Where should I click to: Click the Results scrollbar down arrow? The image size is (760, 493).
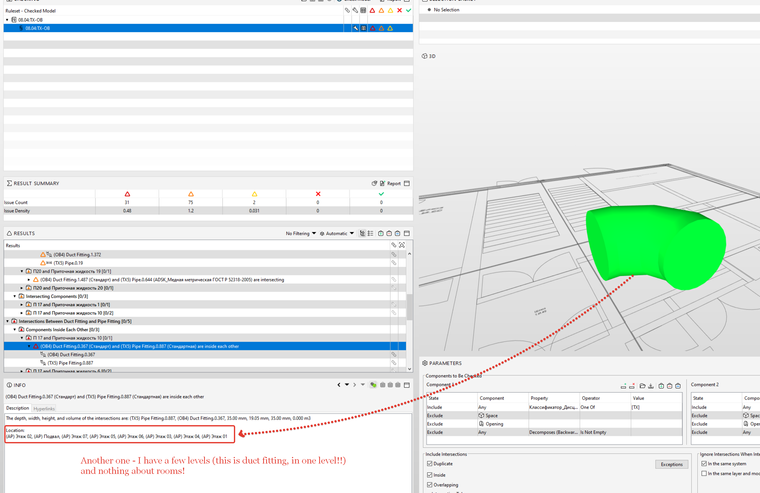coord(410,369)
